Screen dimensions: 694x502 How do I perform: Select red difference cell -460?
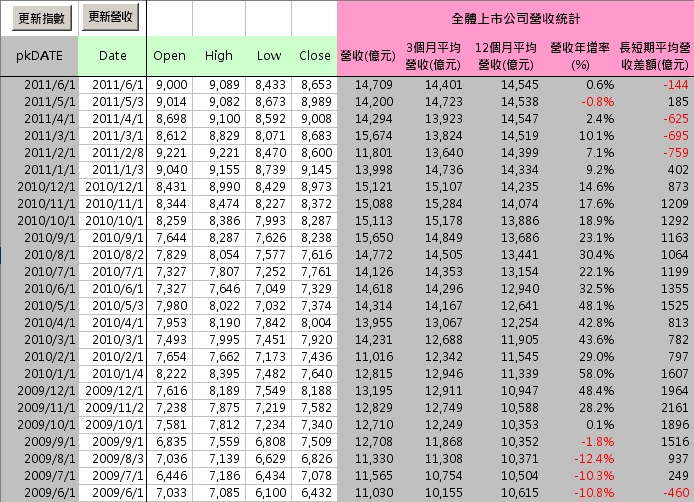click(676, 493)
